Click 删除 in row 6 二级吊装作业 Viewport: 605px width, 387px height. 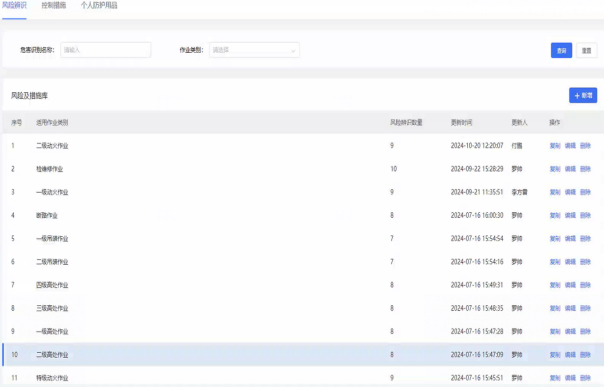coord(585,262)
